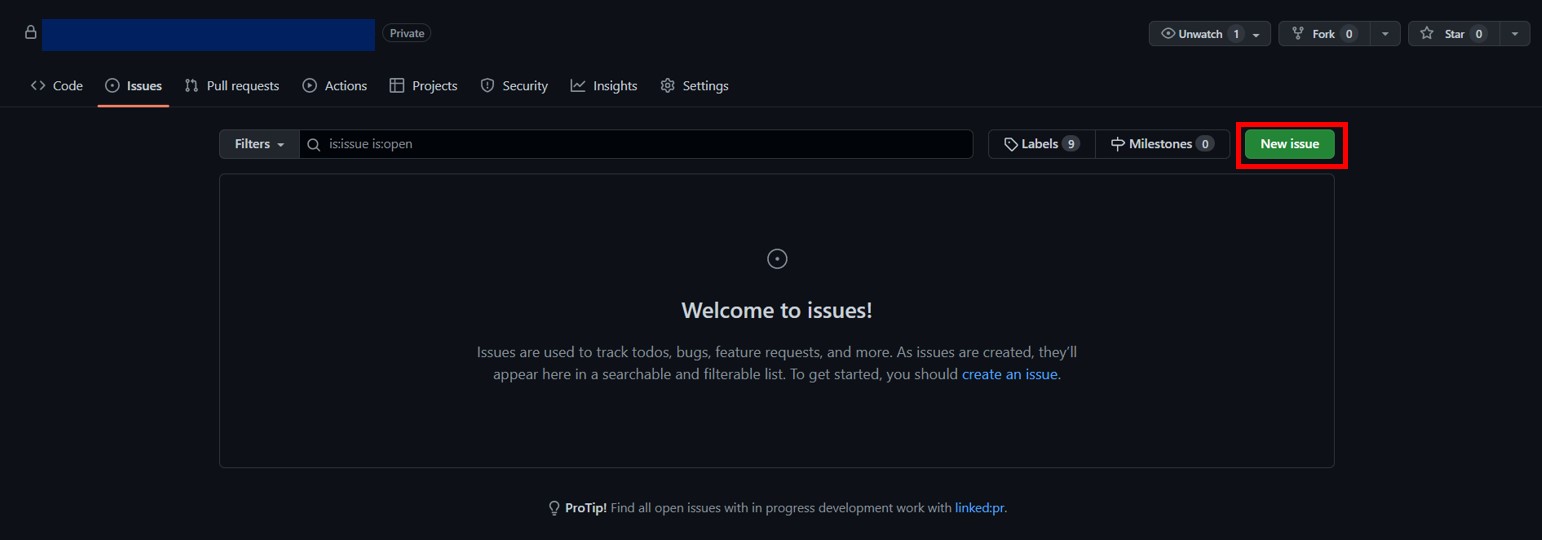Click the private repository lock icon

pyautogui.click(x=31, y=33)
